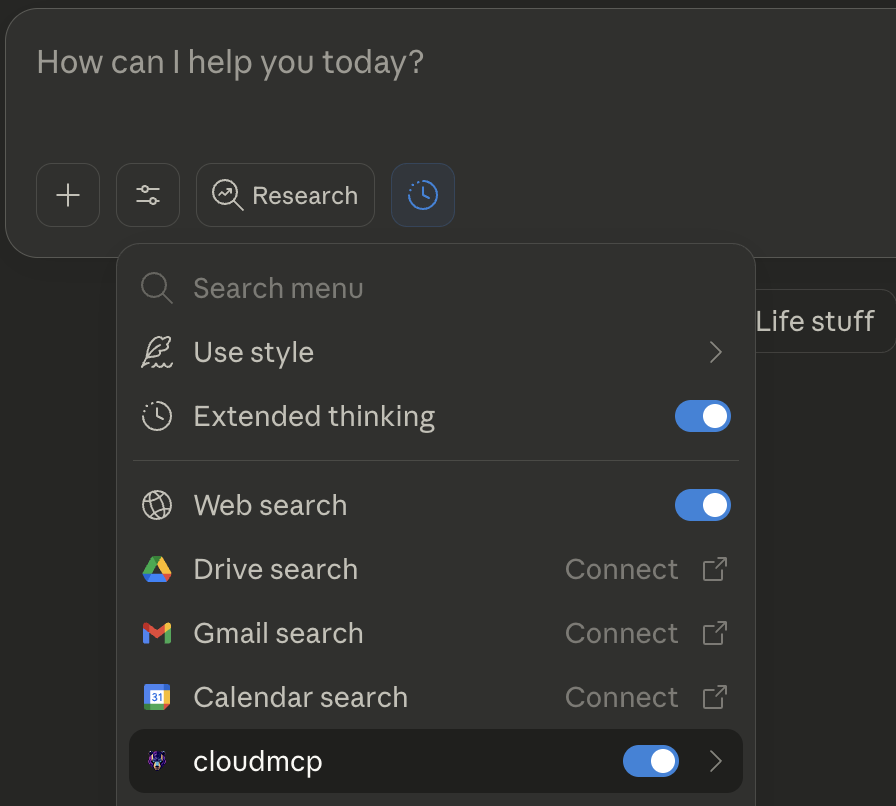Expand the cloudmcp submenu chevron
896x806 pixels.
(715, 761)
